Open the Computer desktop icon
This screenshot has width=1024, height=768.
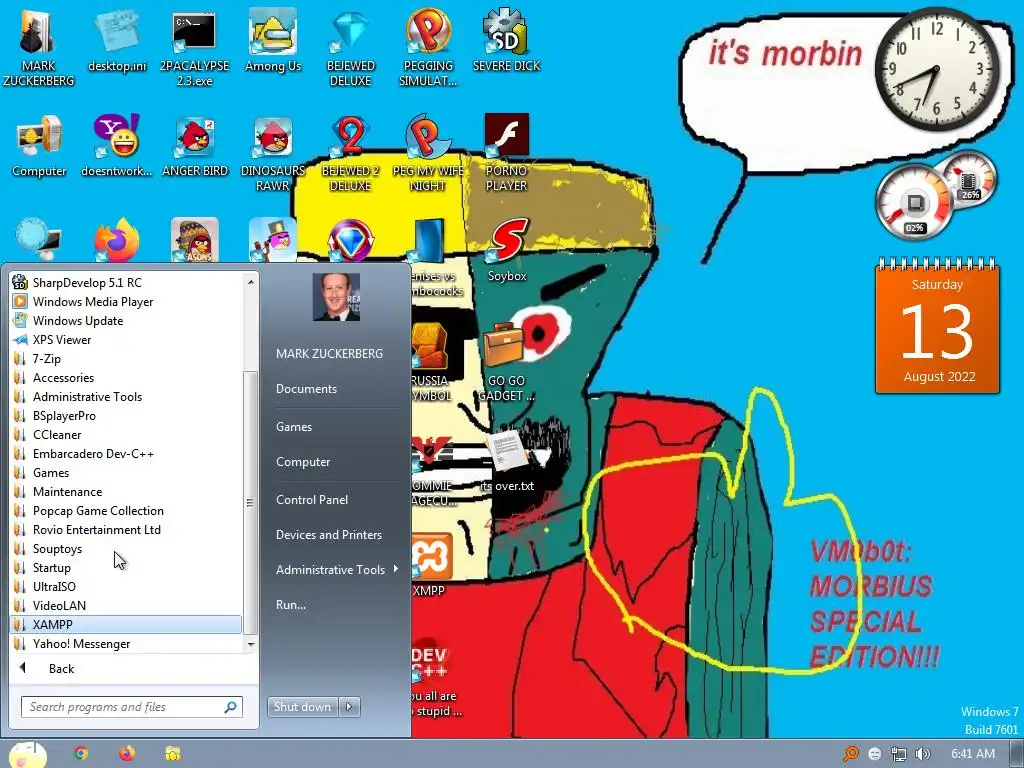pos(39,146)
